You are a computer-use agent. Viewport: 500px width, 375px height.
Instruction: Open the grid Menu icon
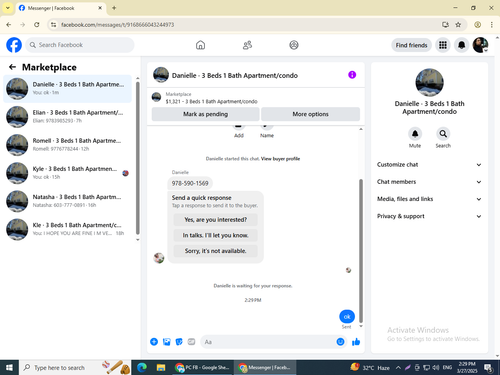click(x=443, y=45)
